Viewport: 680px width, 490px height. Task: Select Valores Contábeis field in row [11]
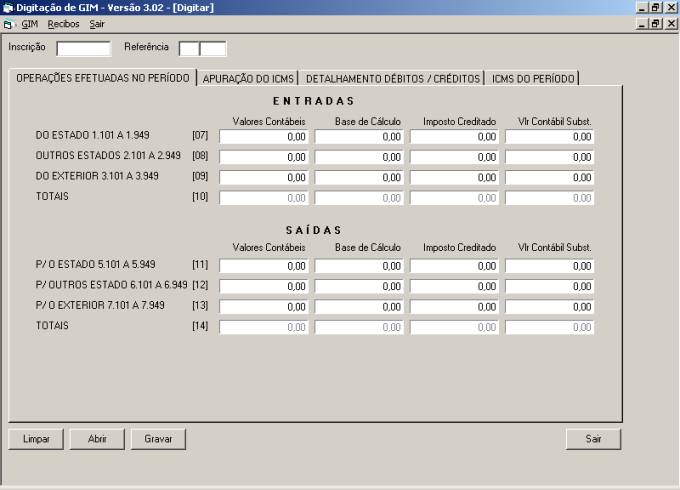tap(264, 266)
